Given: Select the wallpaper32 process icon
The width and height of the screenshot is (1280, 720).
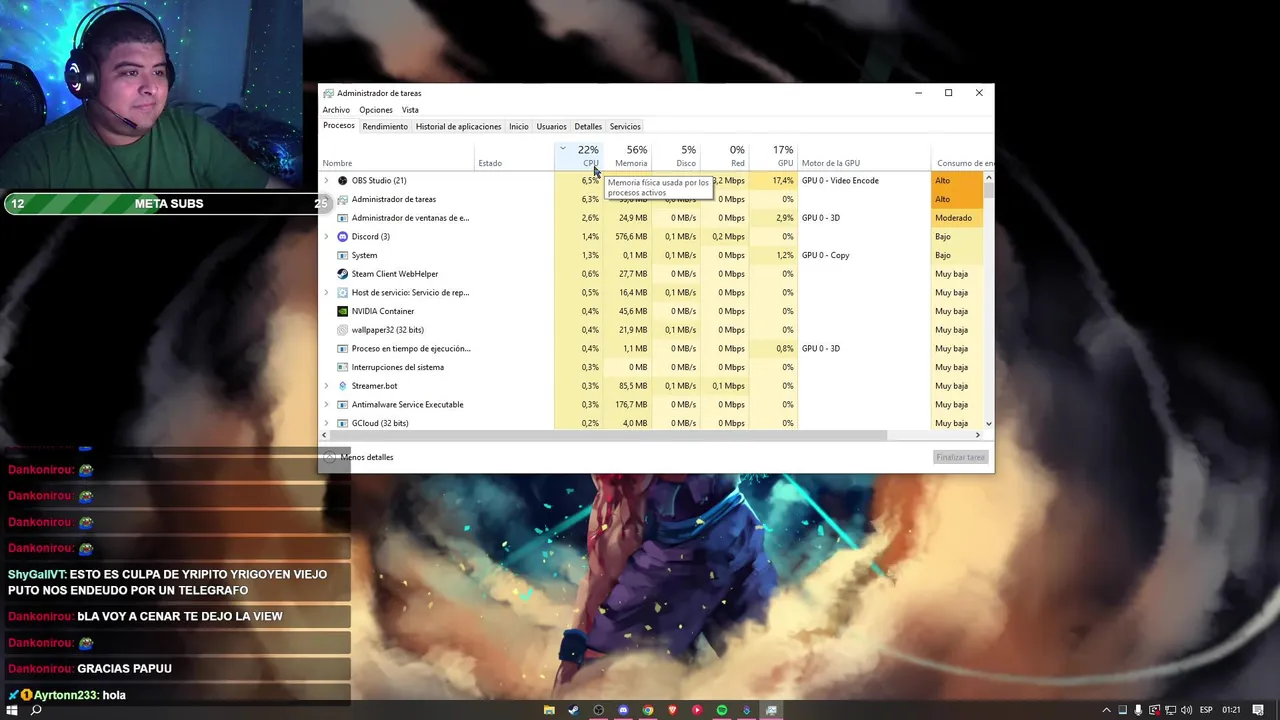Looking at the screenshot, I should [343, 330].
